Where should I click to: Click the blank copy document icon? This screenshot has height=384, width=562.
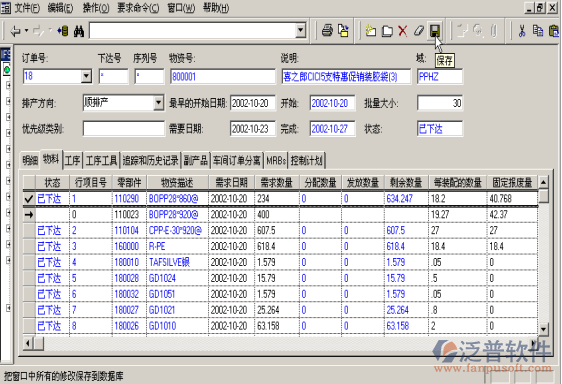click(387, 31)
